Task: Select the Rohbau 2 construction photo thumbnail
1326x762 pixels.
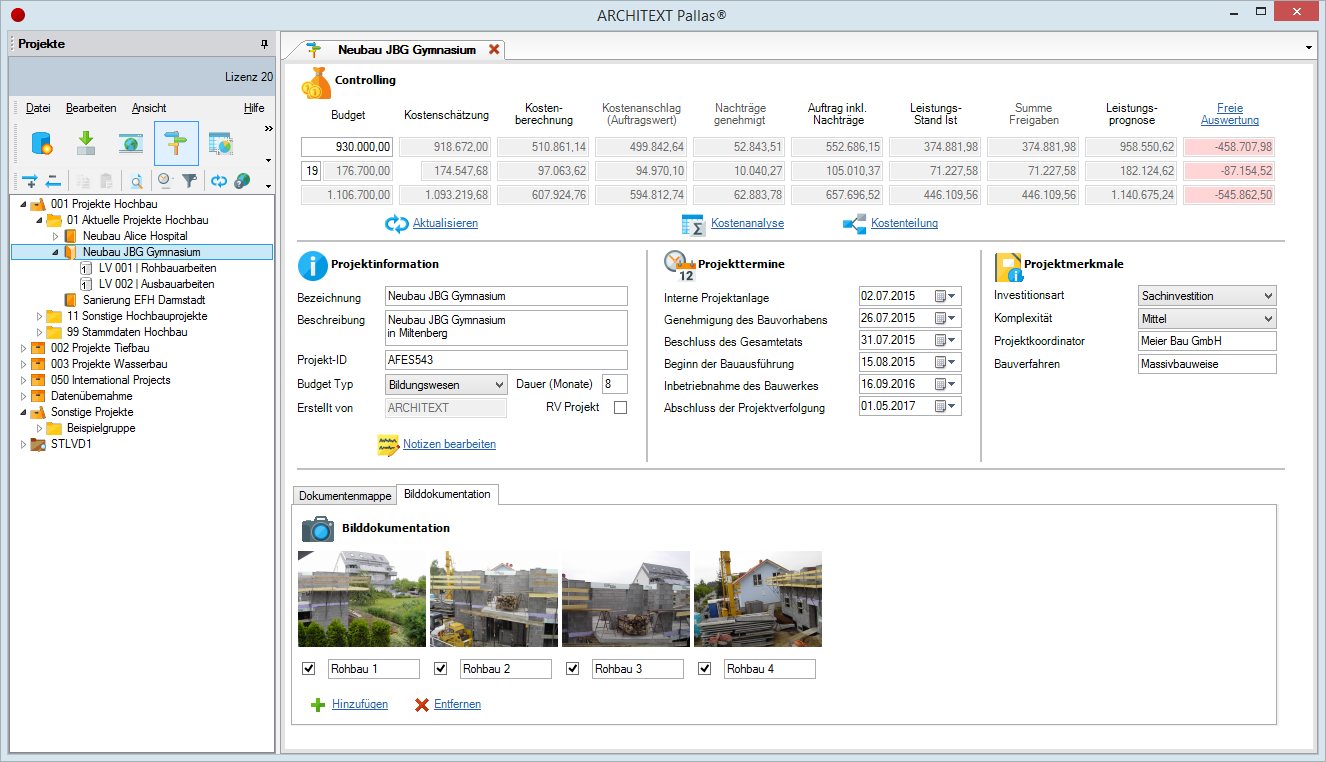Action: 494,599
